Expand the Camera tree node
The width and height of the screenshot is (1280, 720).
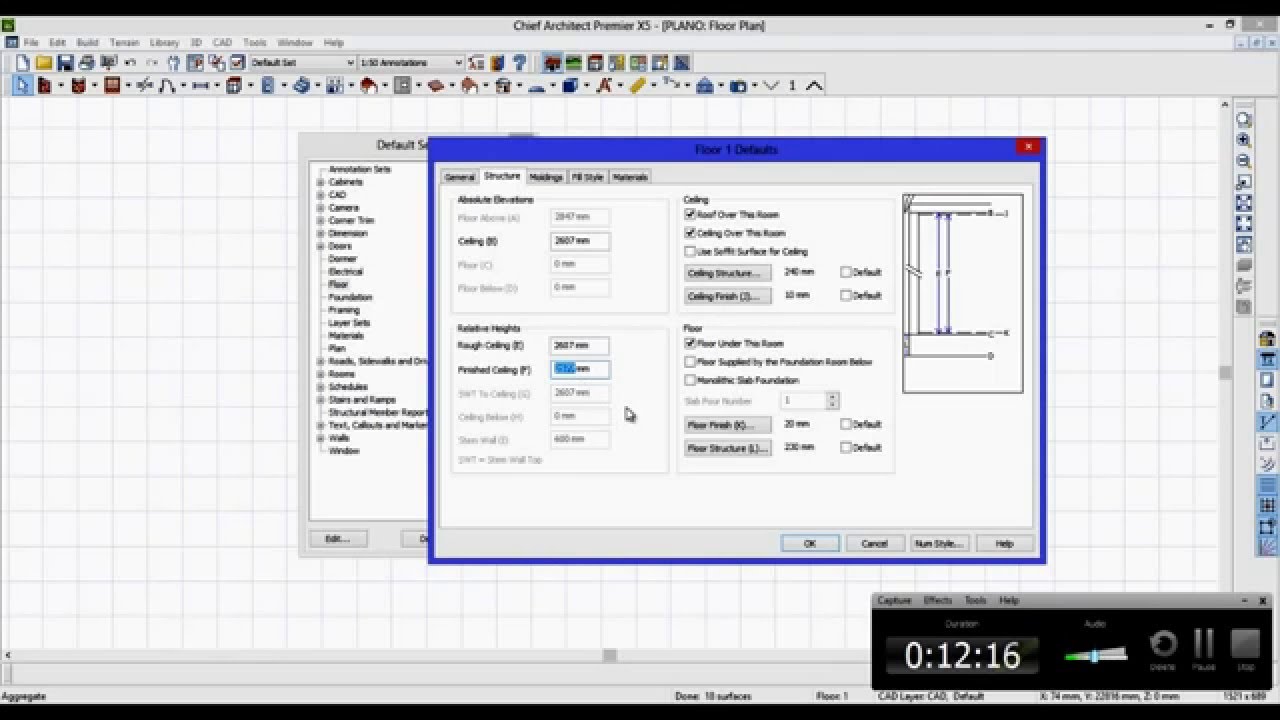(321, 208)
